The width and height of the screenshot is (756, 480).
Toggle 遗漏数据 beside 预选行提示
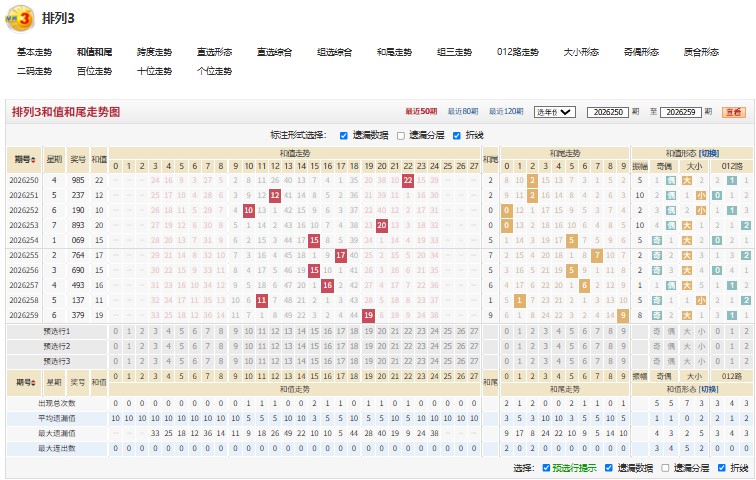[x=608, y=467]
